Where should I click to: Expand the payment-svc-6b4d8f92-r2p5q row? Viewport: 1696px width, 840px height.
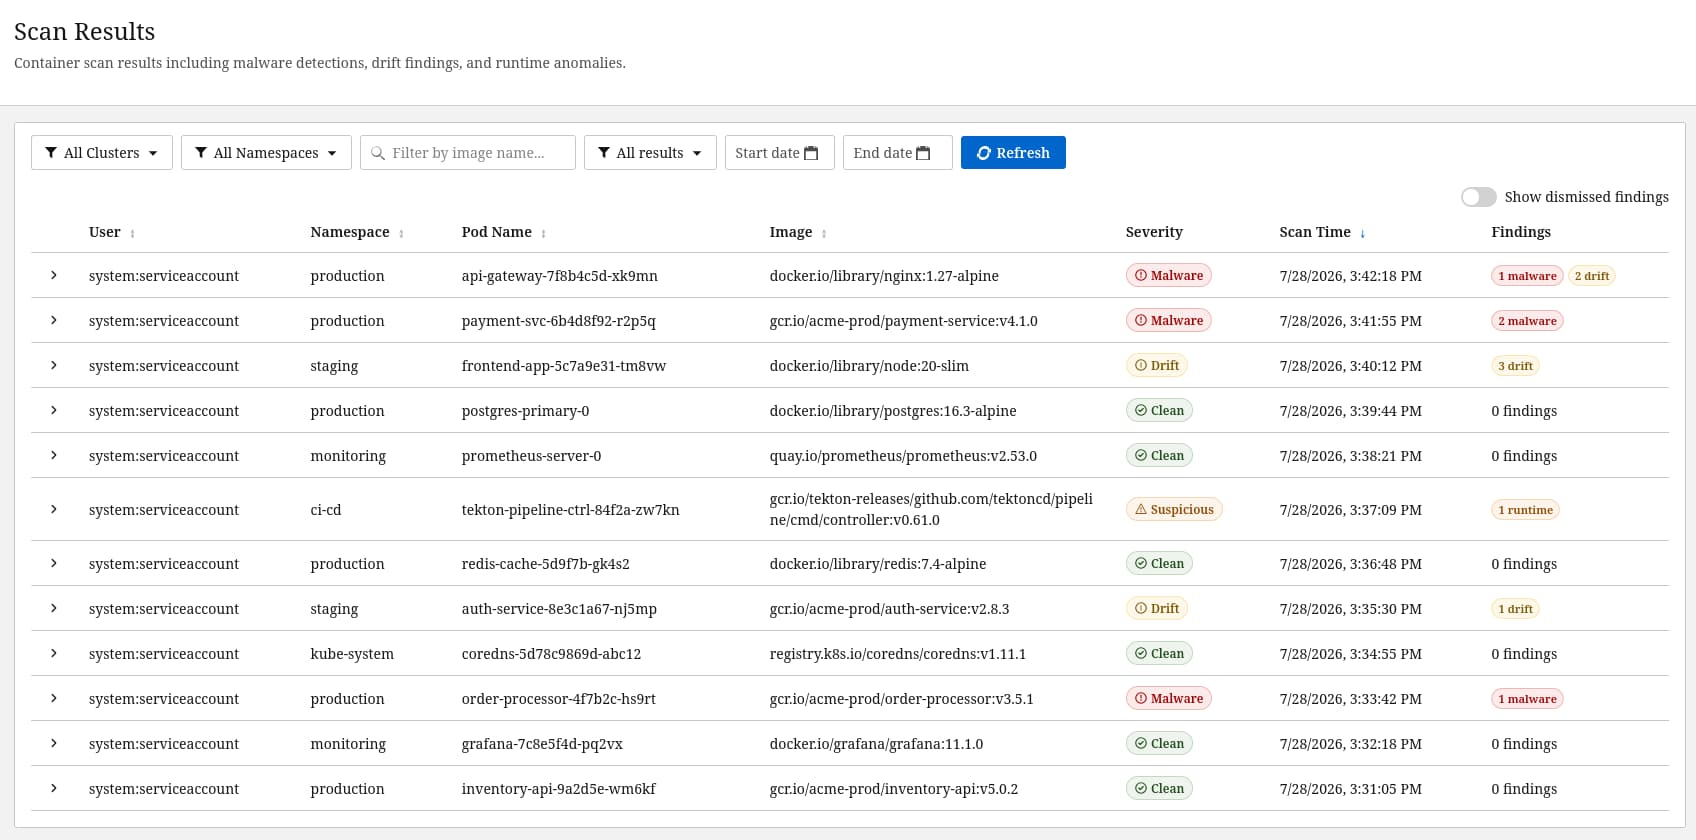[54, 320]
